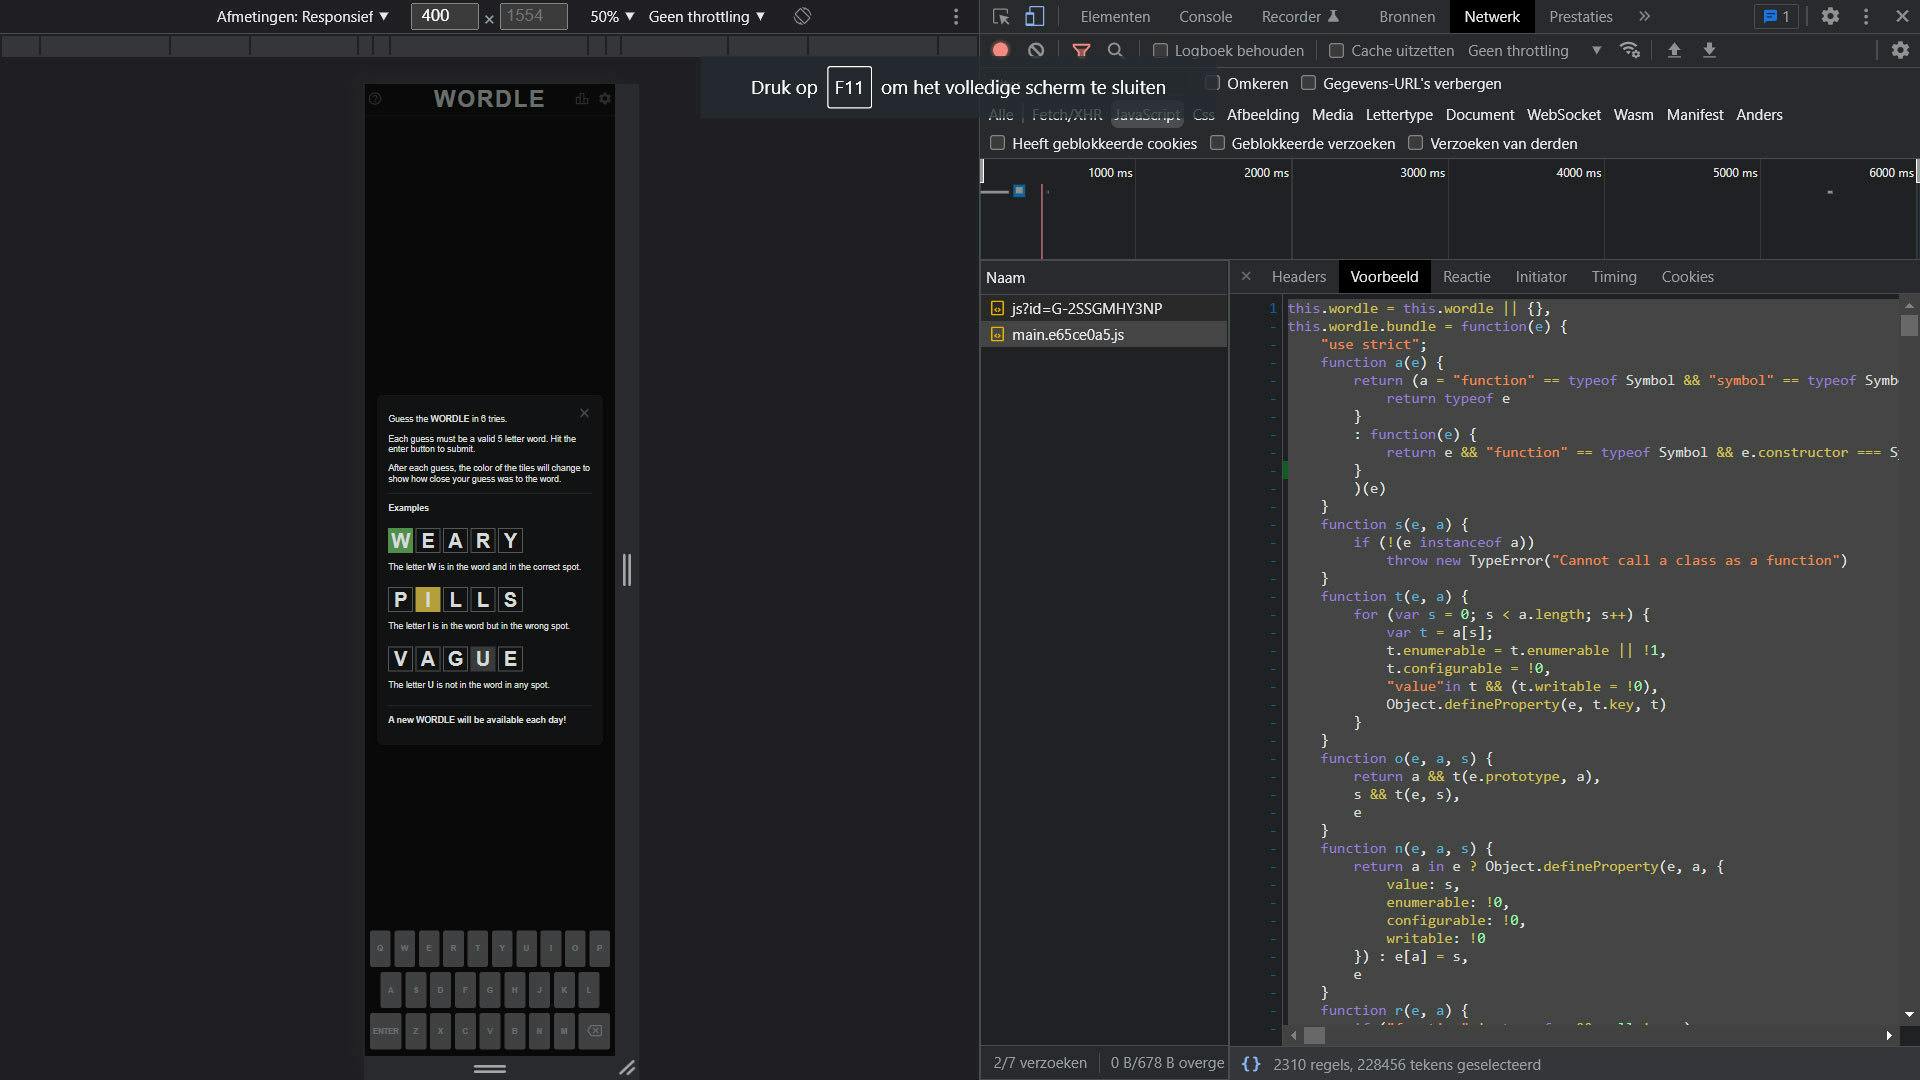Enable Logboek behouden checkbox

point(1160,51)
